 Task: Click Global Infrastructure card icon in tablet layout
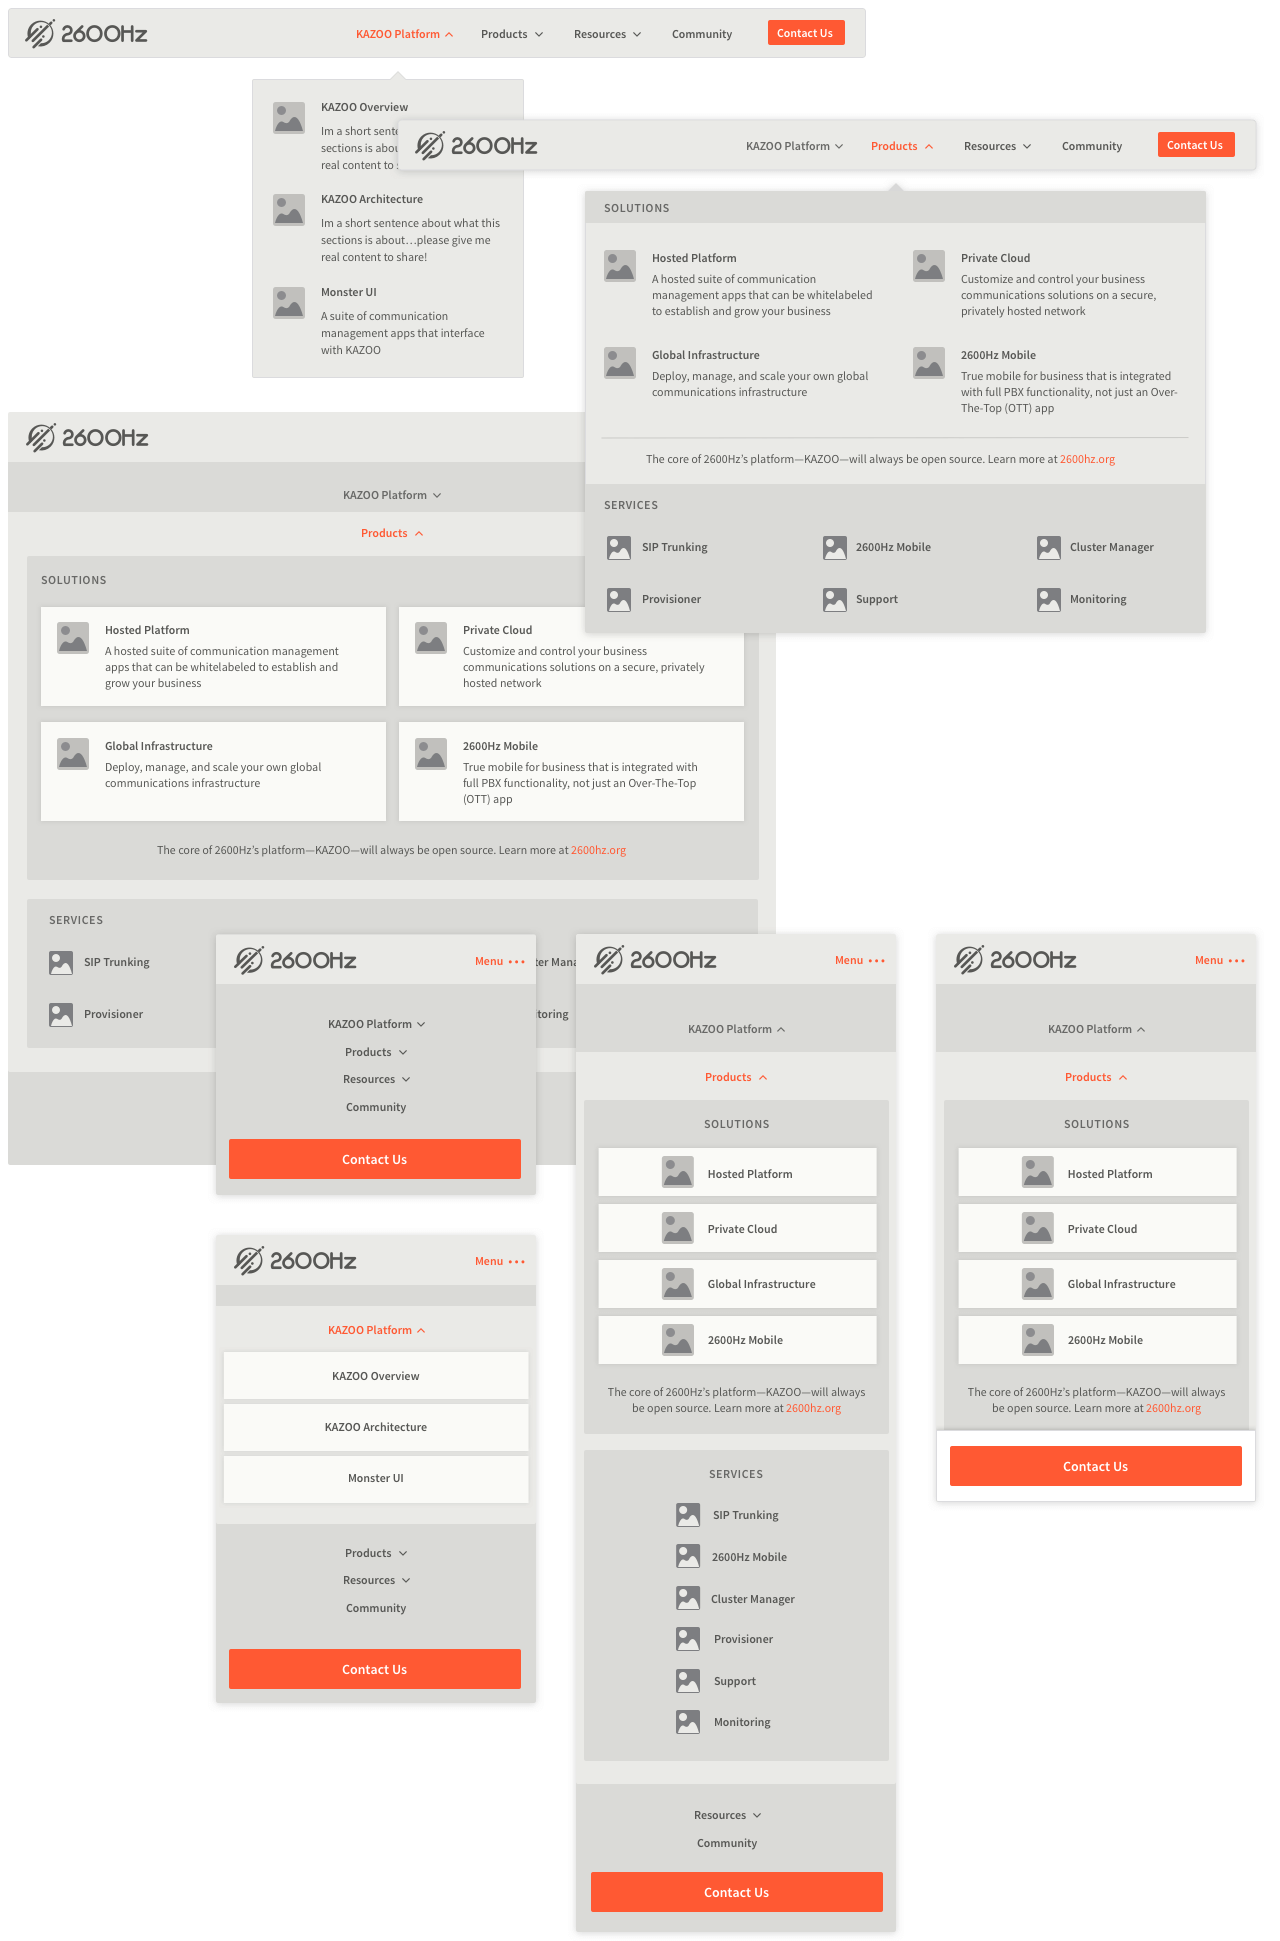click(73, 754)
